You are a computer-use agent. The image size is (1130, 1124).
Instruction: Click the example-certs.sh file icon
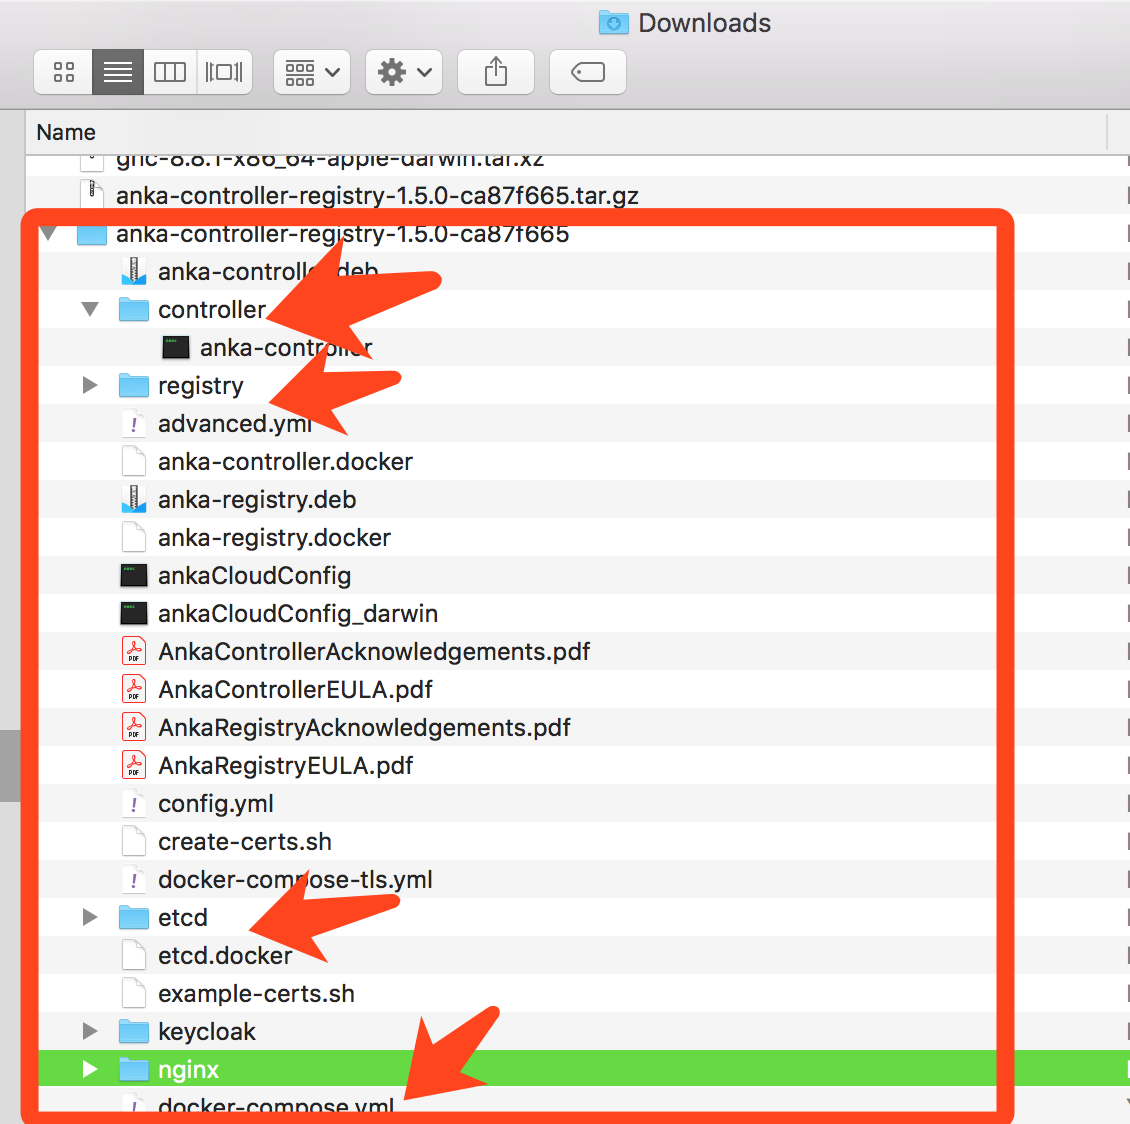pyautogui.click(x=134, y=994)
